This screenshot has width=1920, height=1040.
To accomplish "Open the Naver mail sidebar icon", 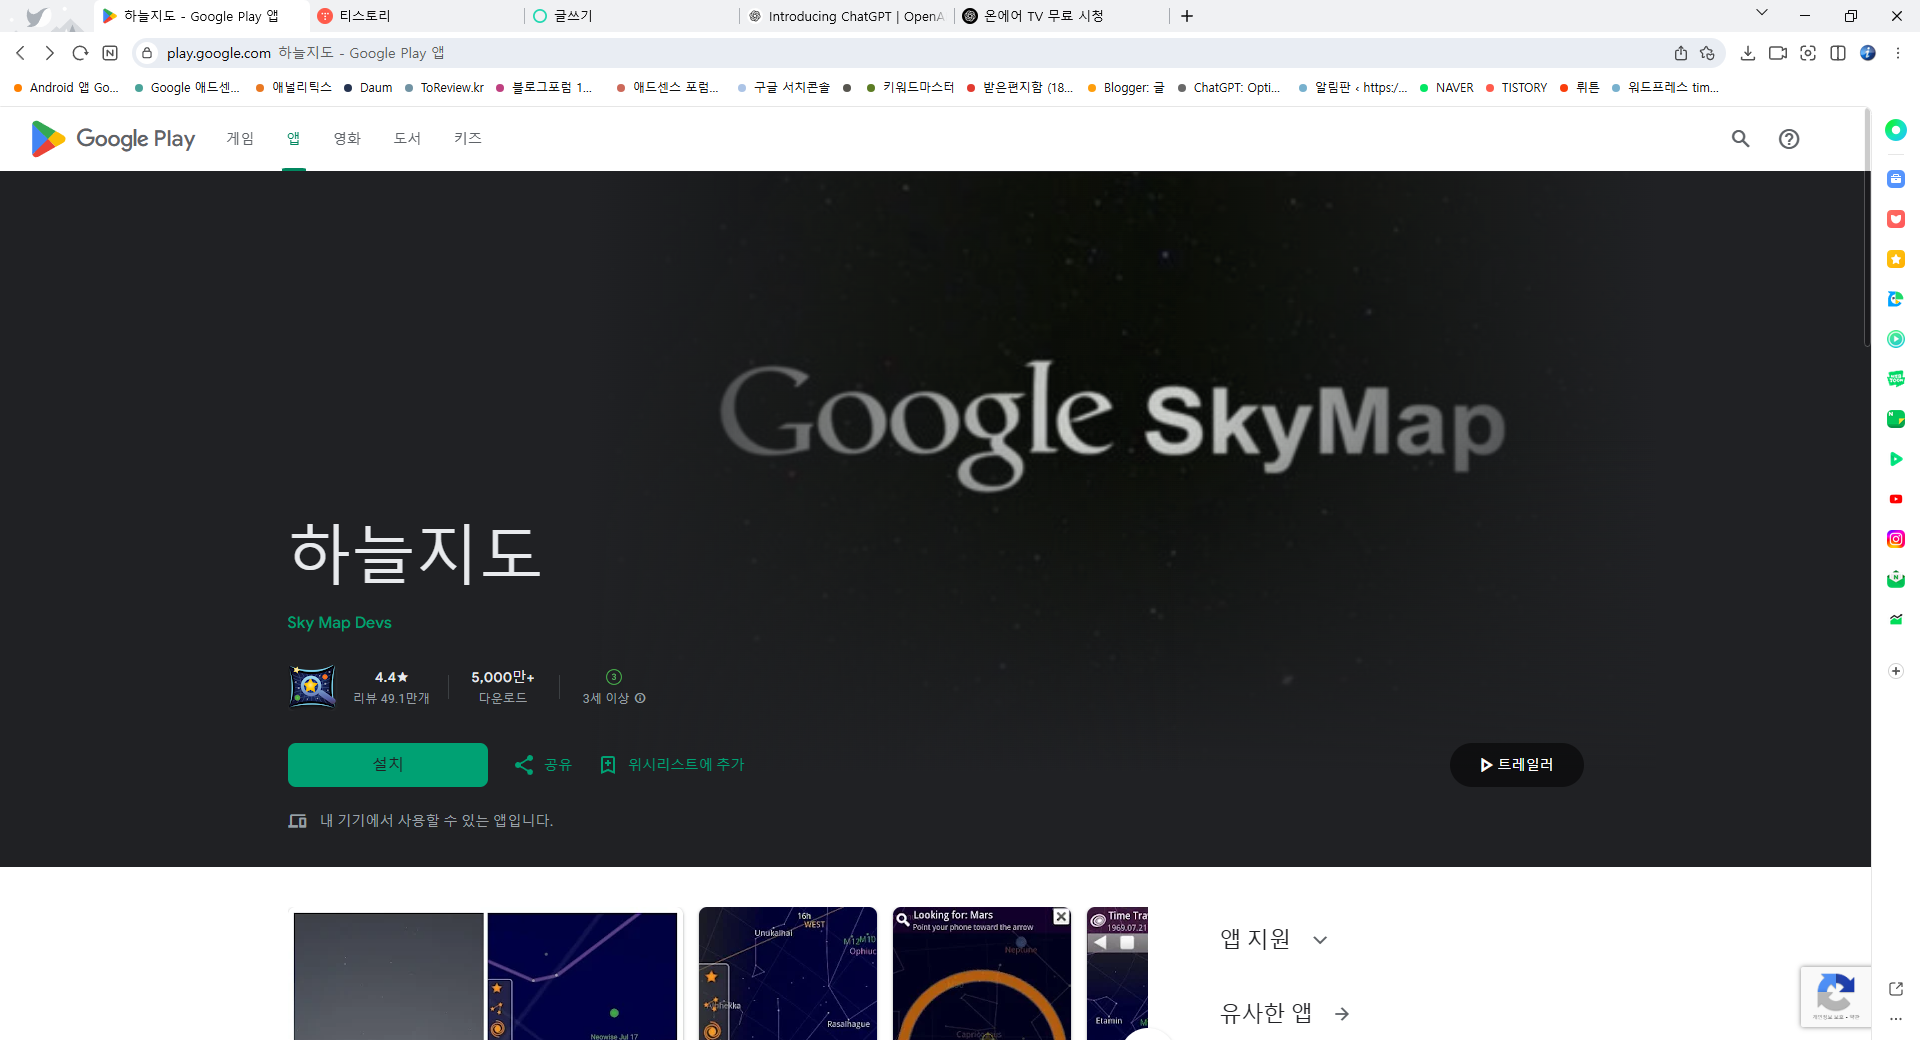I will (x=1896, y=579).
